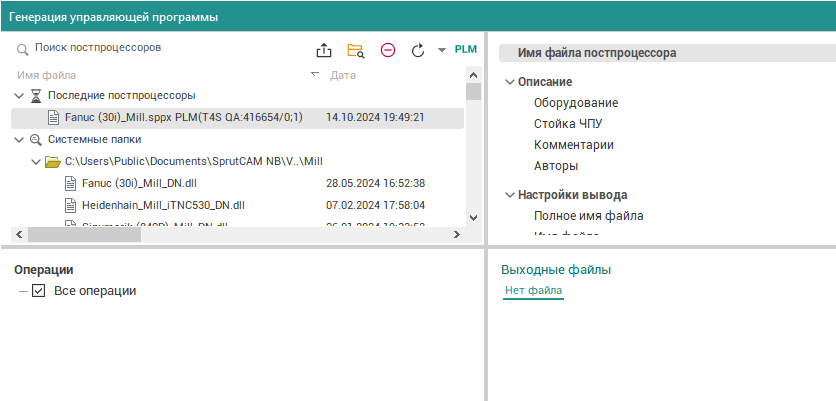This screenshot has height=401, width=836.
Task: Click the yellow folder icon for Mill path
Action: 53,161
